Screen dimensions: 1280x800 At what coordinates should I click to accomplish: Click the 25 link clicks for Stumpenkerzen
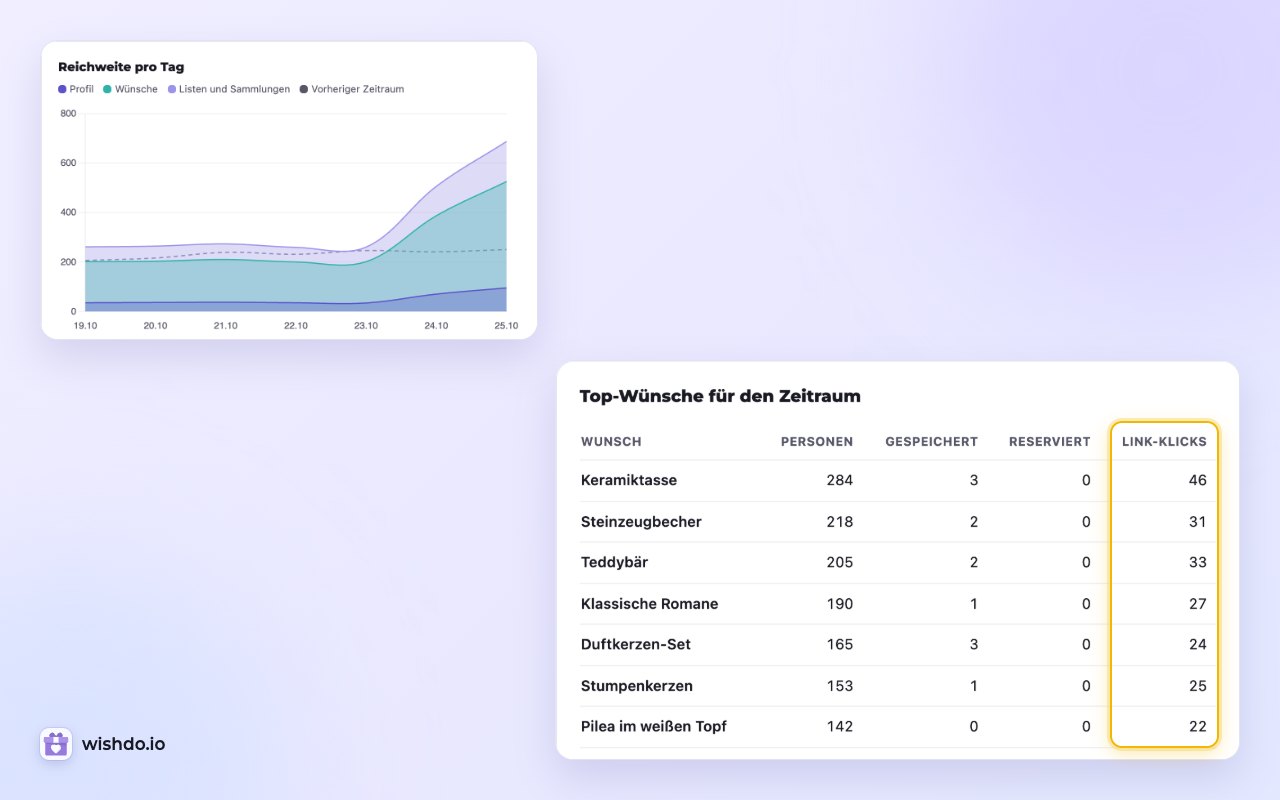coord(1198,686)
